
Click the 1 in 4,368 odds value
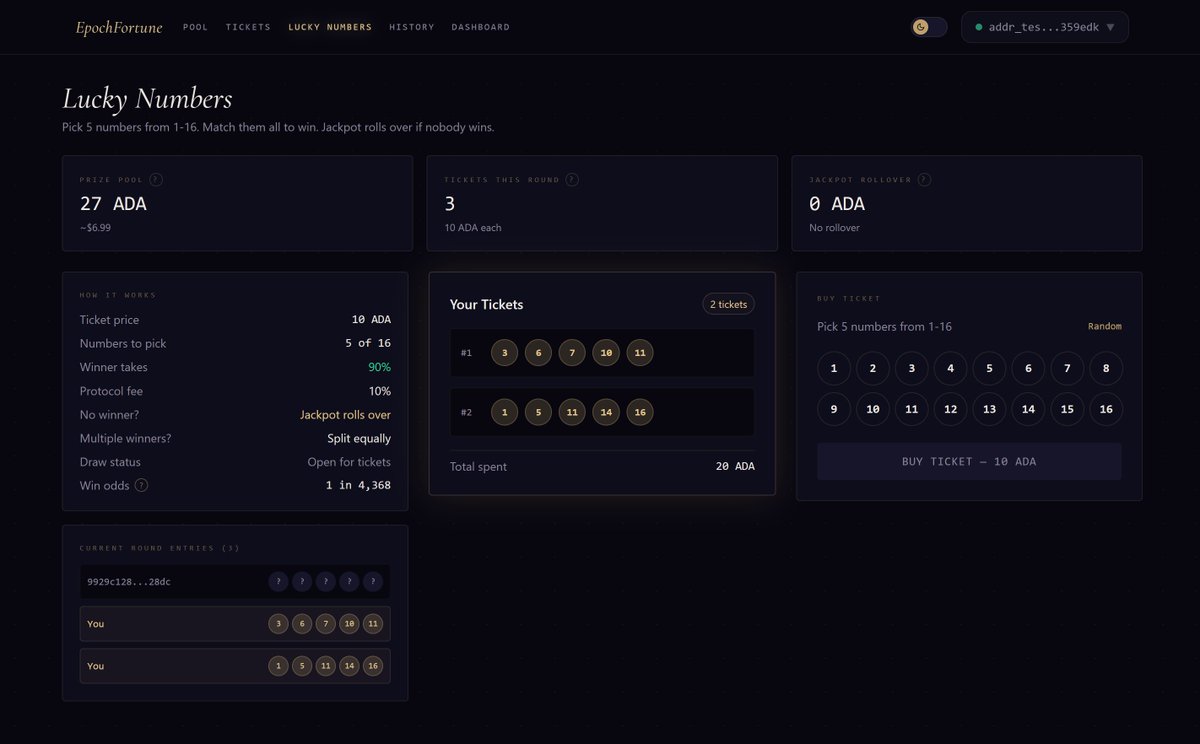358,485
